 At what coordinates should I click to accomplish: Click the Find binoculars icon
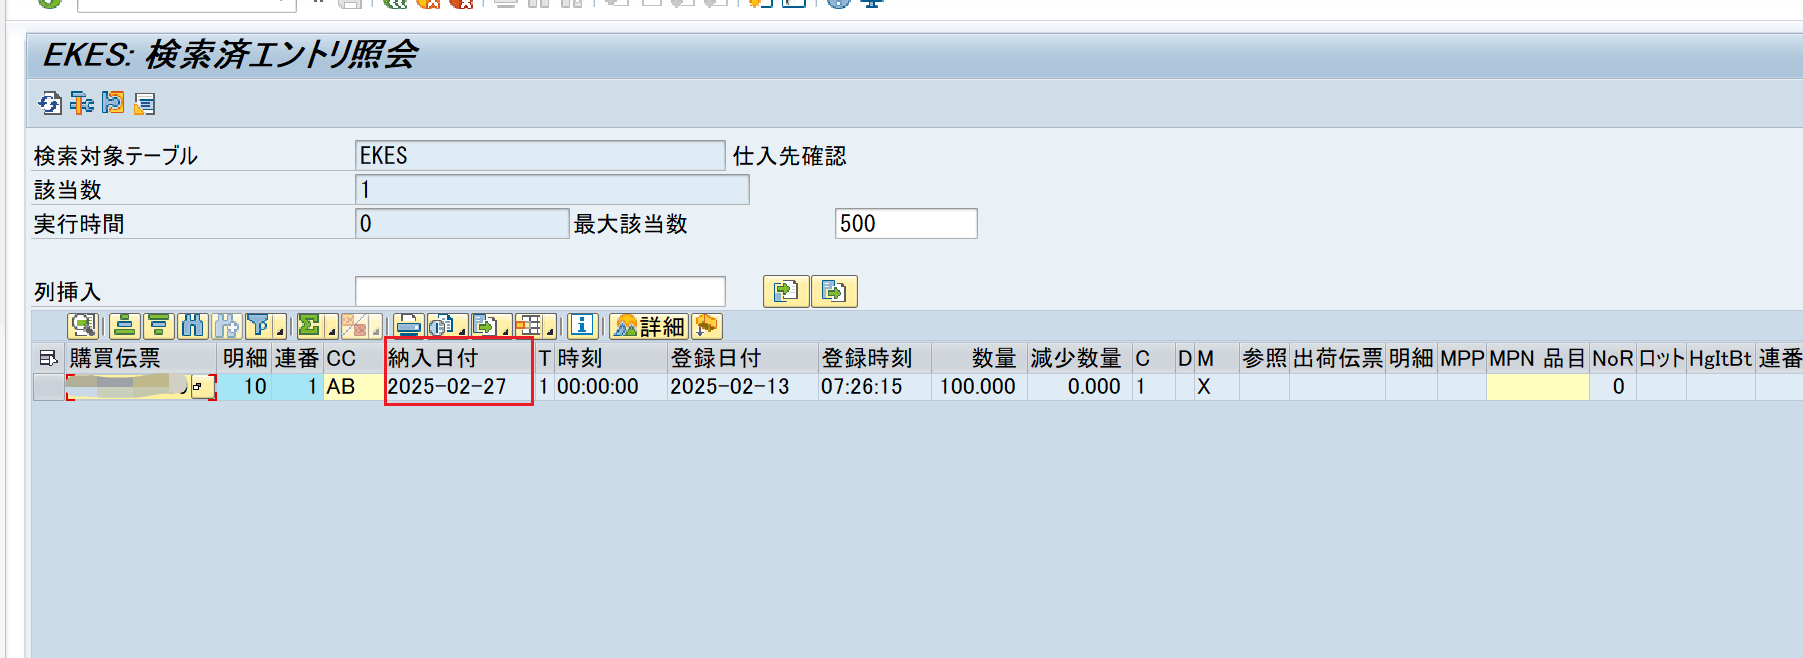coord(192,326)
